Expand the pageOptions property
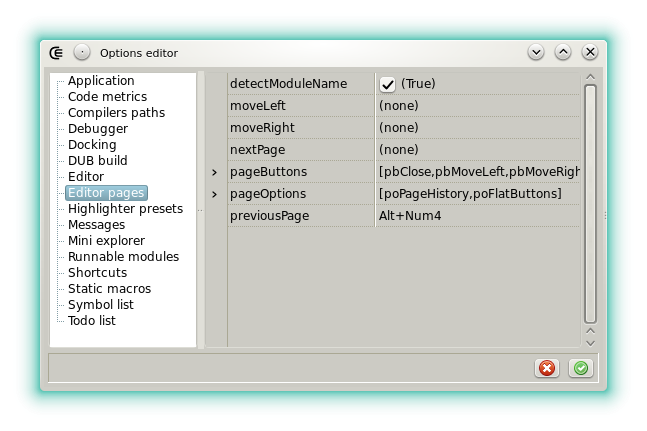The width and height of the screenshot is (647, 431). (214, 194)
